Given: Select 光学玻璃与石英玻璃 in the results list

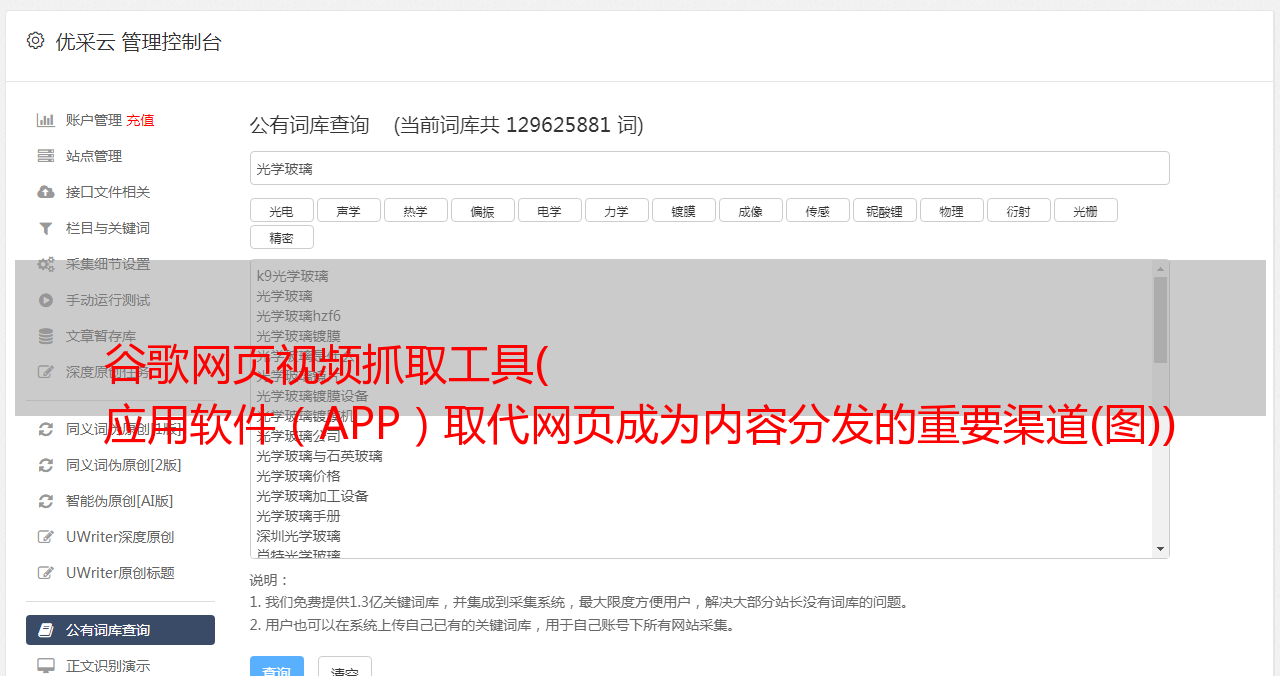Looking at the screenshot, I should 319,456.
